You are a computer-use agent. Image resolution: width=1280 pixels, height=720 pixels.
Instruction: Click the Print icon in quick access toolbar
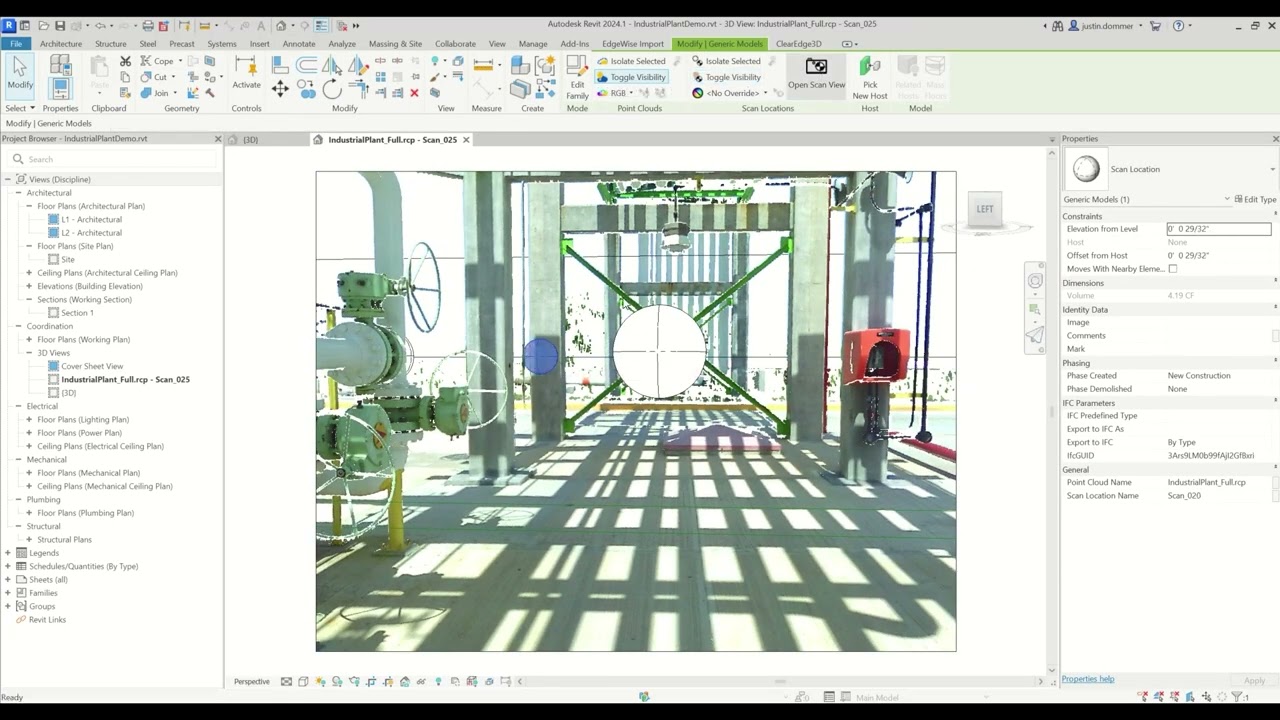pos(148,26)
